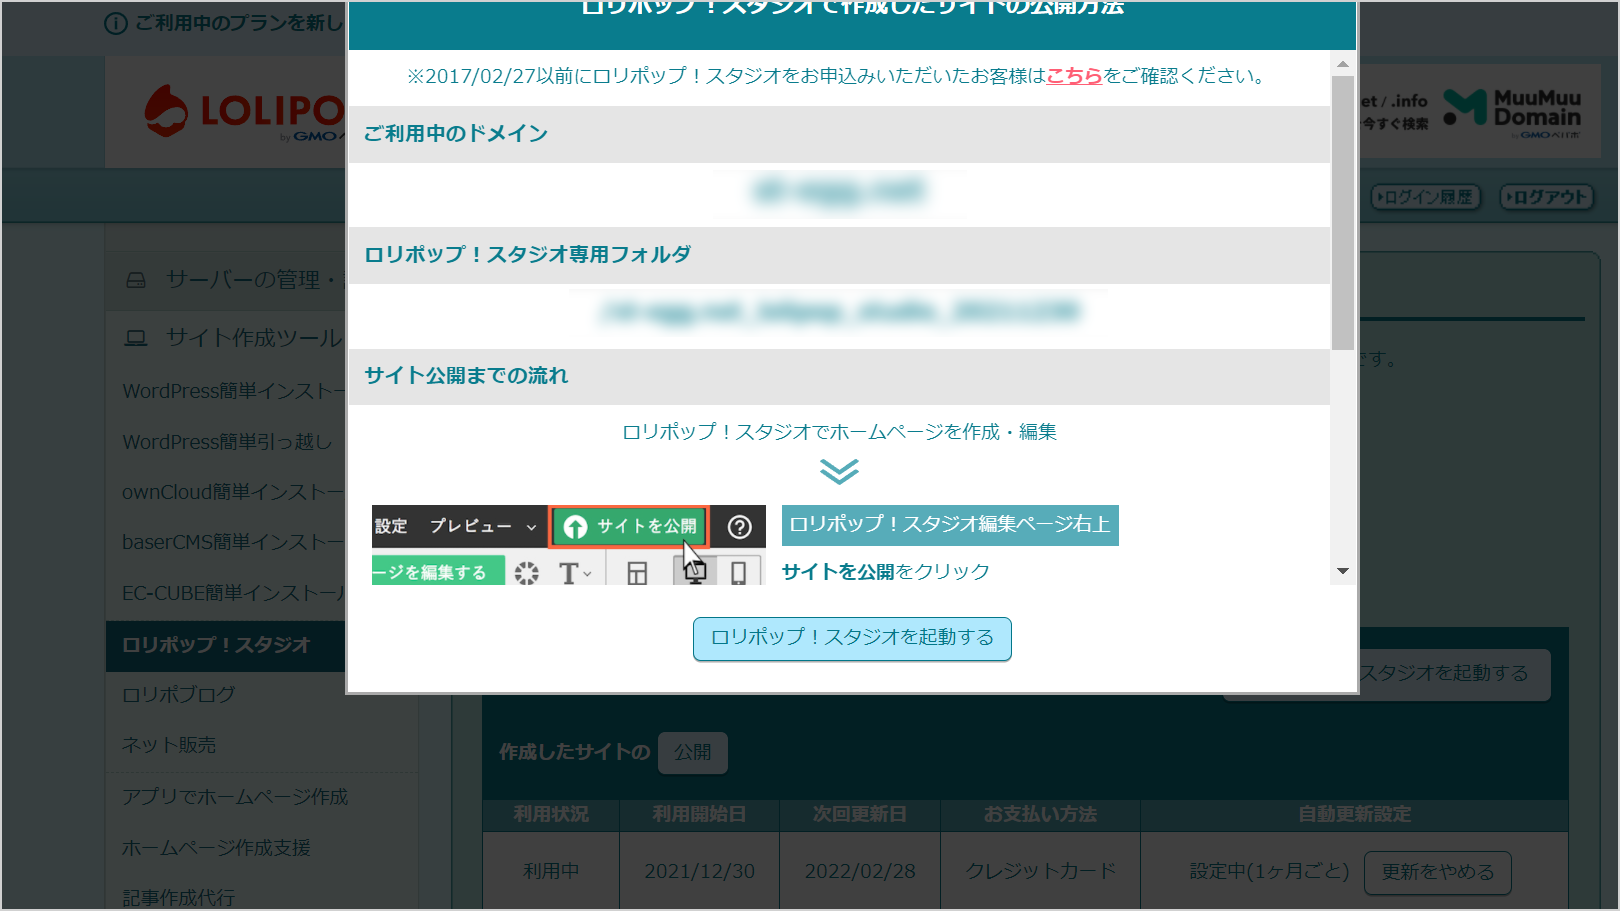Click the green サイトを公開 button
This screenshot has height=911, width=1620.
click(630, 527)
